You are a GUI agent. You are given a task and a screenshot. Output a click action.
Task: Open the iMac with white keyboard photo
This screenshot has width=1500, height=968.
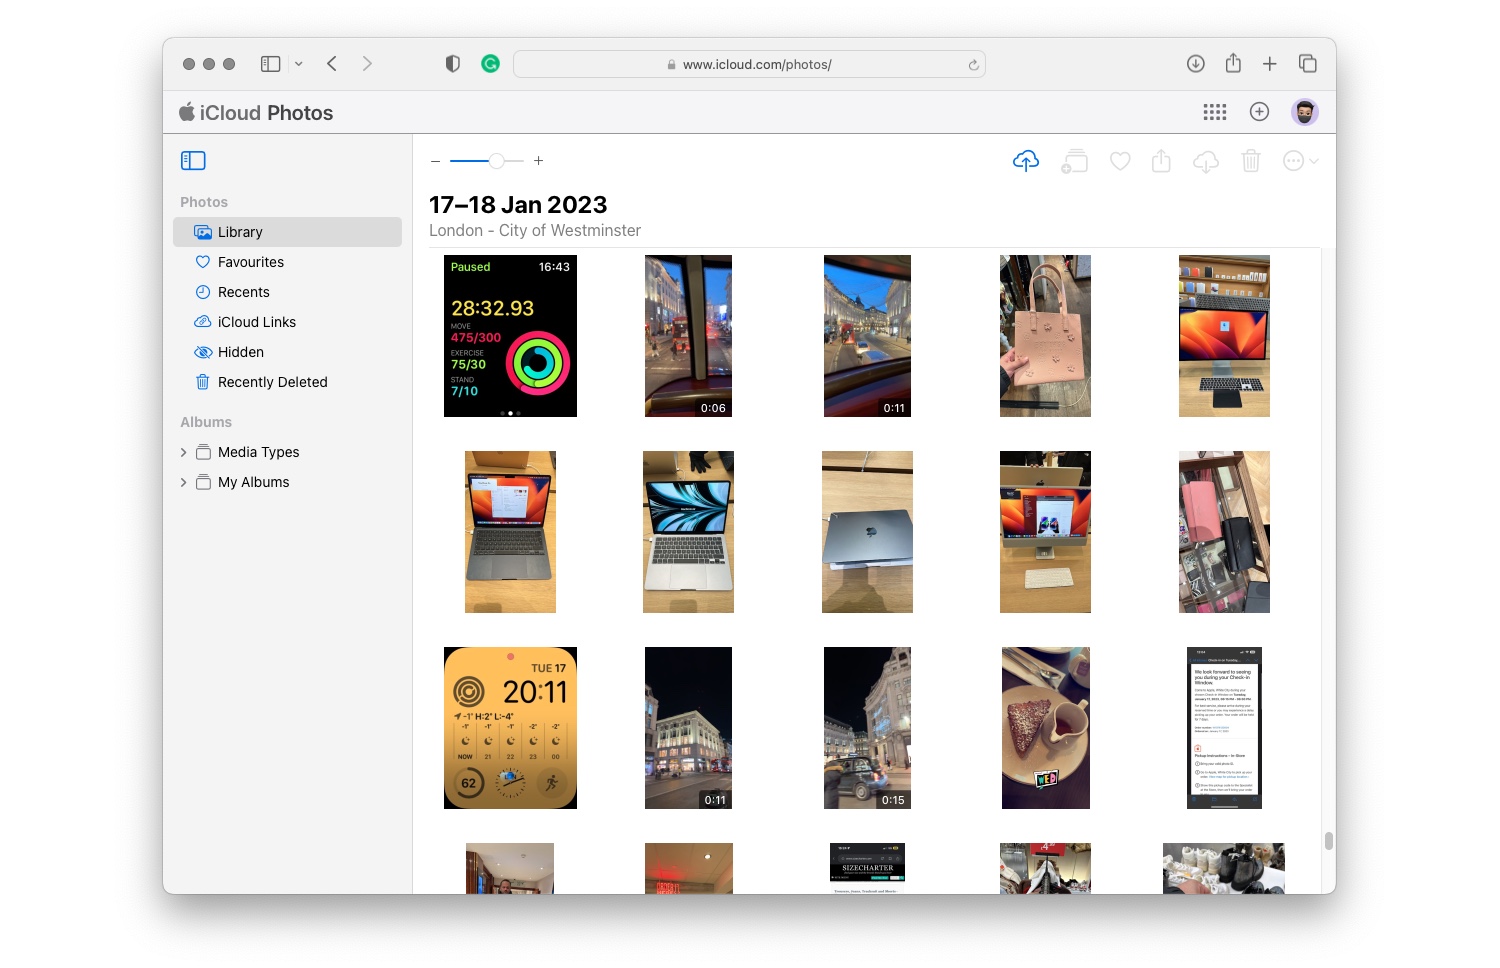pyautogui.click(x=1045, y=532)
